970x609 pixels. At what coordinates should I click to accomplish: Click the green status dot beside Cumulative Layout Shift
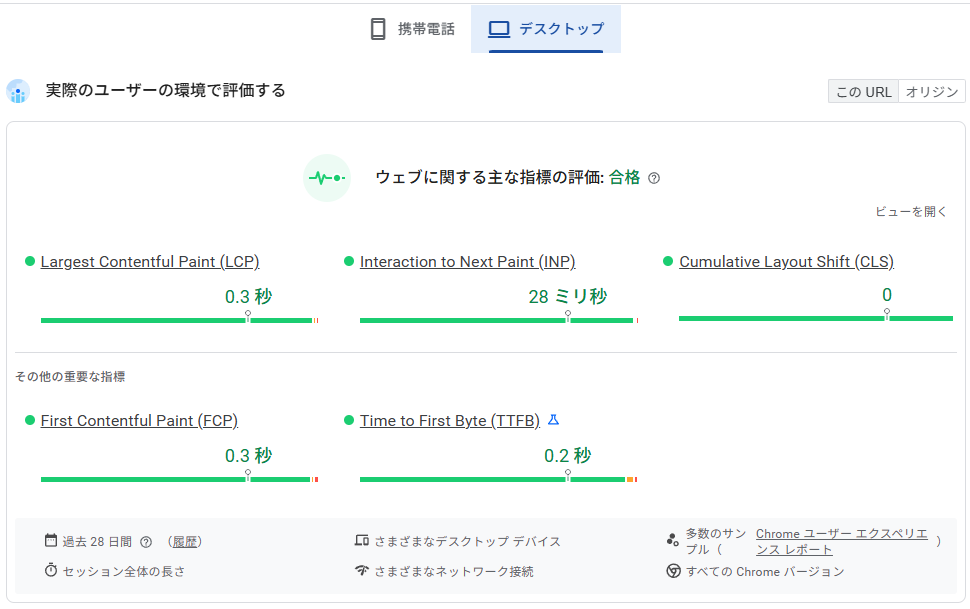(x=667, y=261)
